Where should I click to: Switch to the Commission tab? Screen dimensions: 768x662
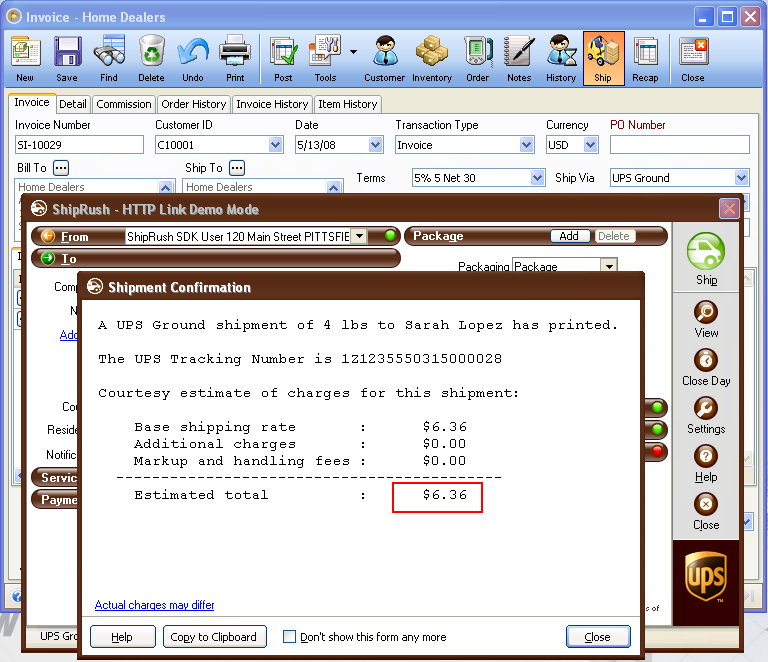point(123,104)
